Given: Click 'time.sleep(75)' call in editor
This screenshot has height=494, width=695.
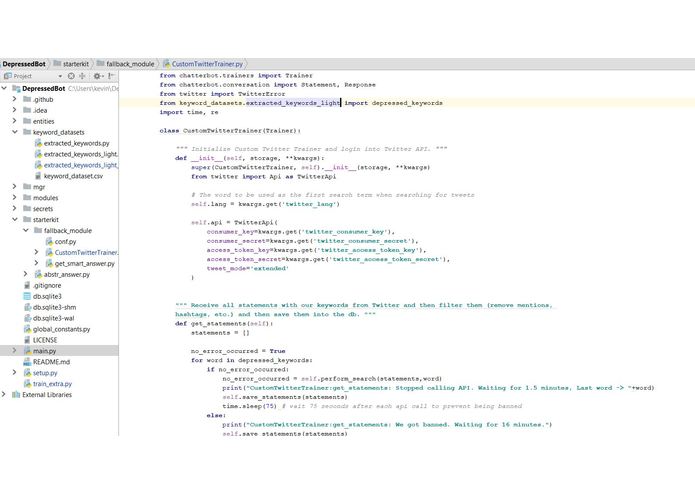Looking at the screenshot, I should 249,406.
